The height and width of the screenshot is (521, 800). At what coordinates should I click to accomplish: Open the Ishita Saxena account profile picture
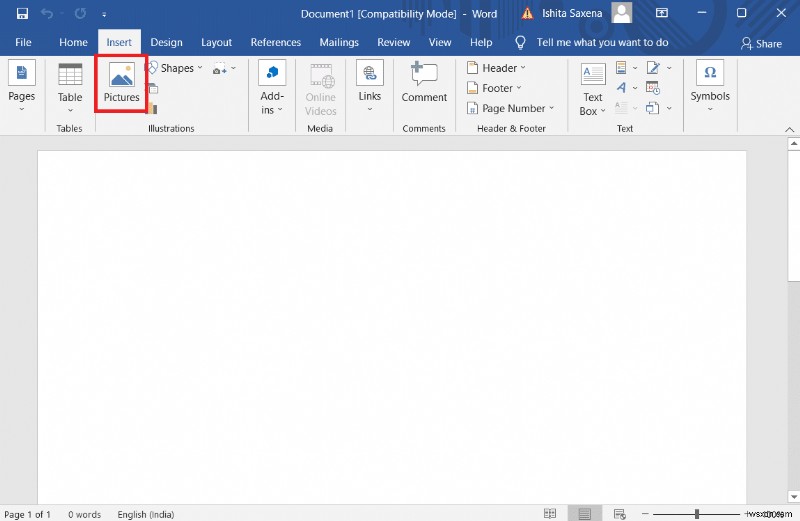point(621,13)
